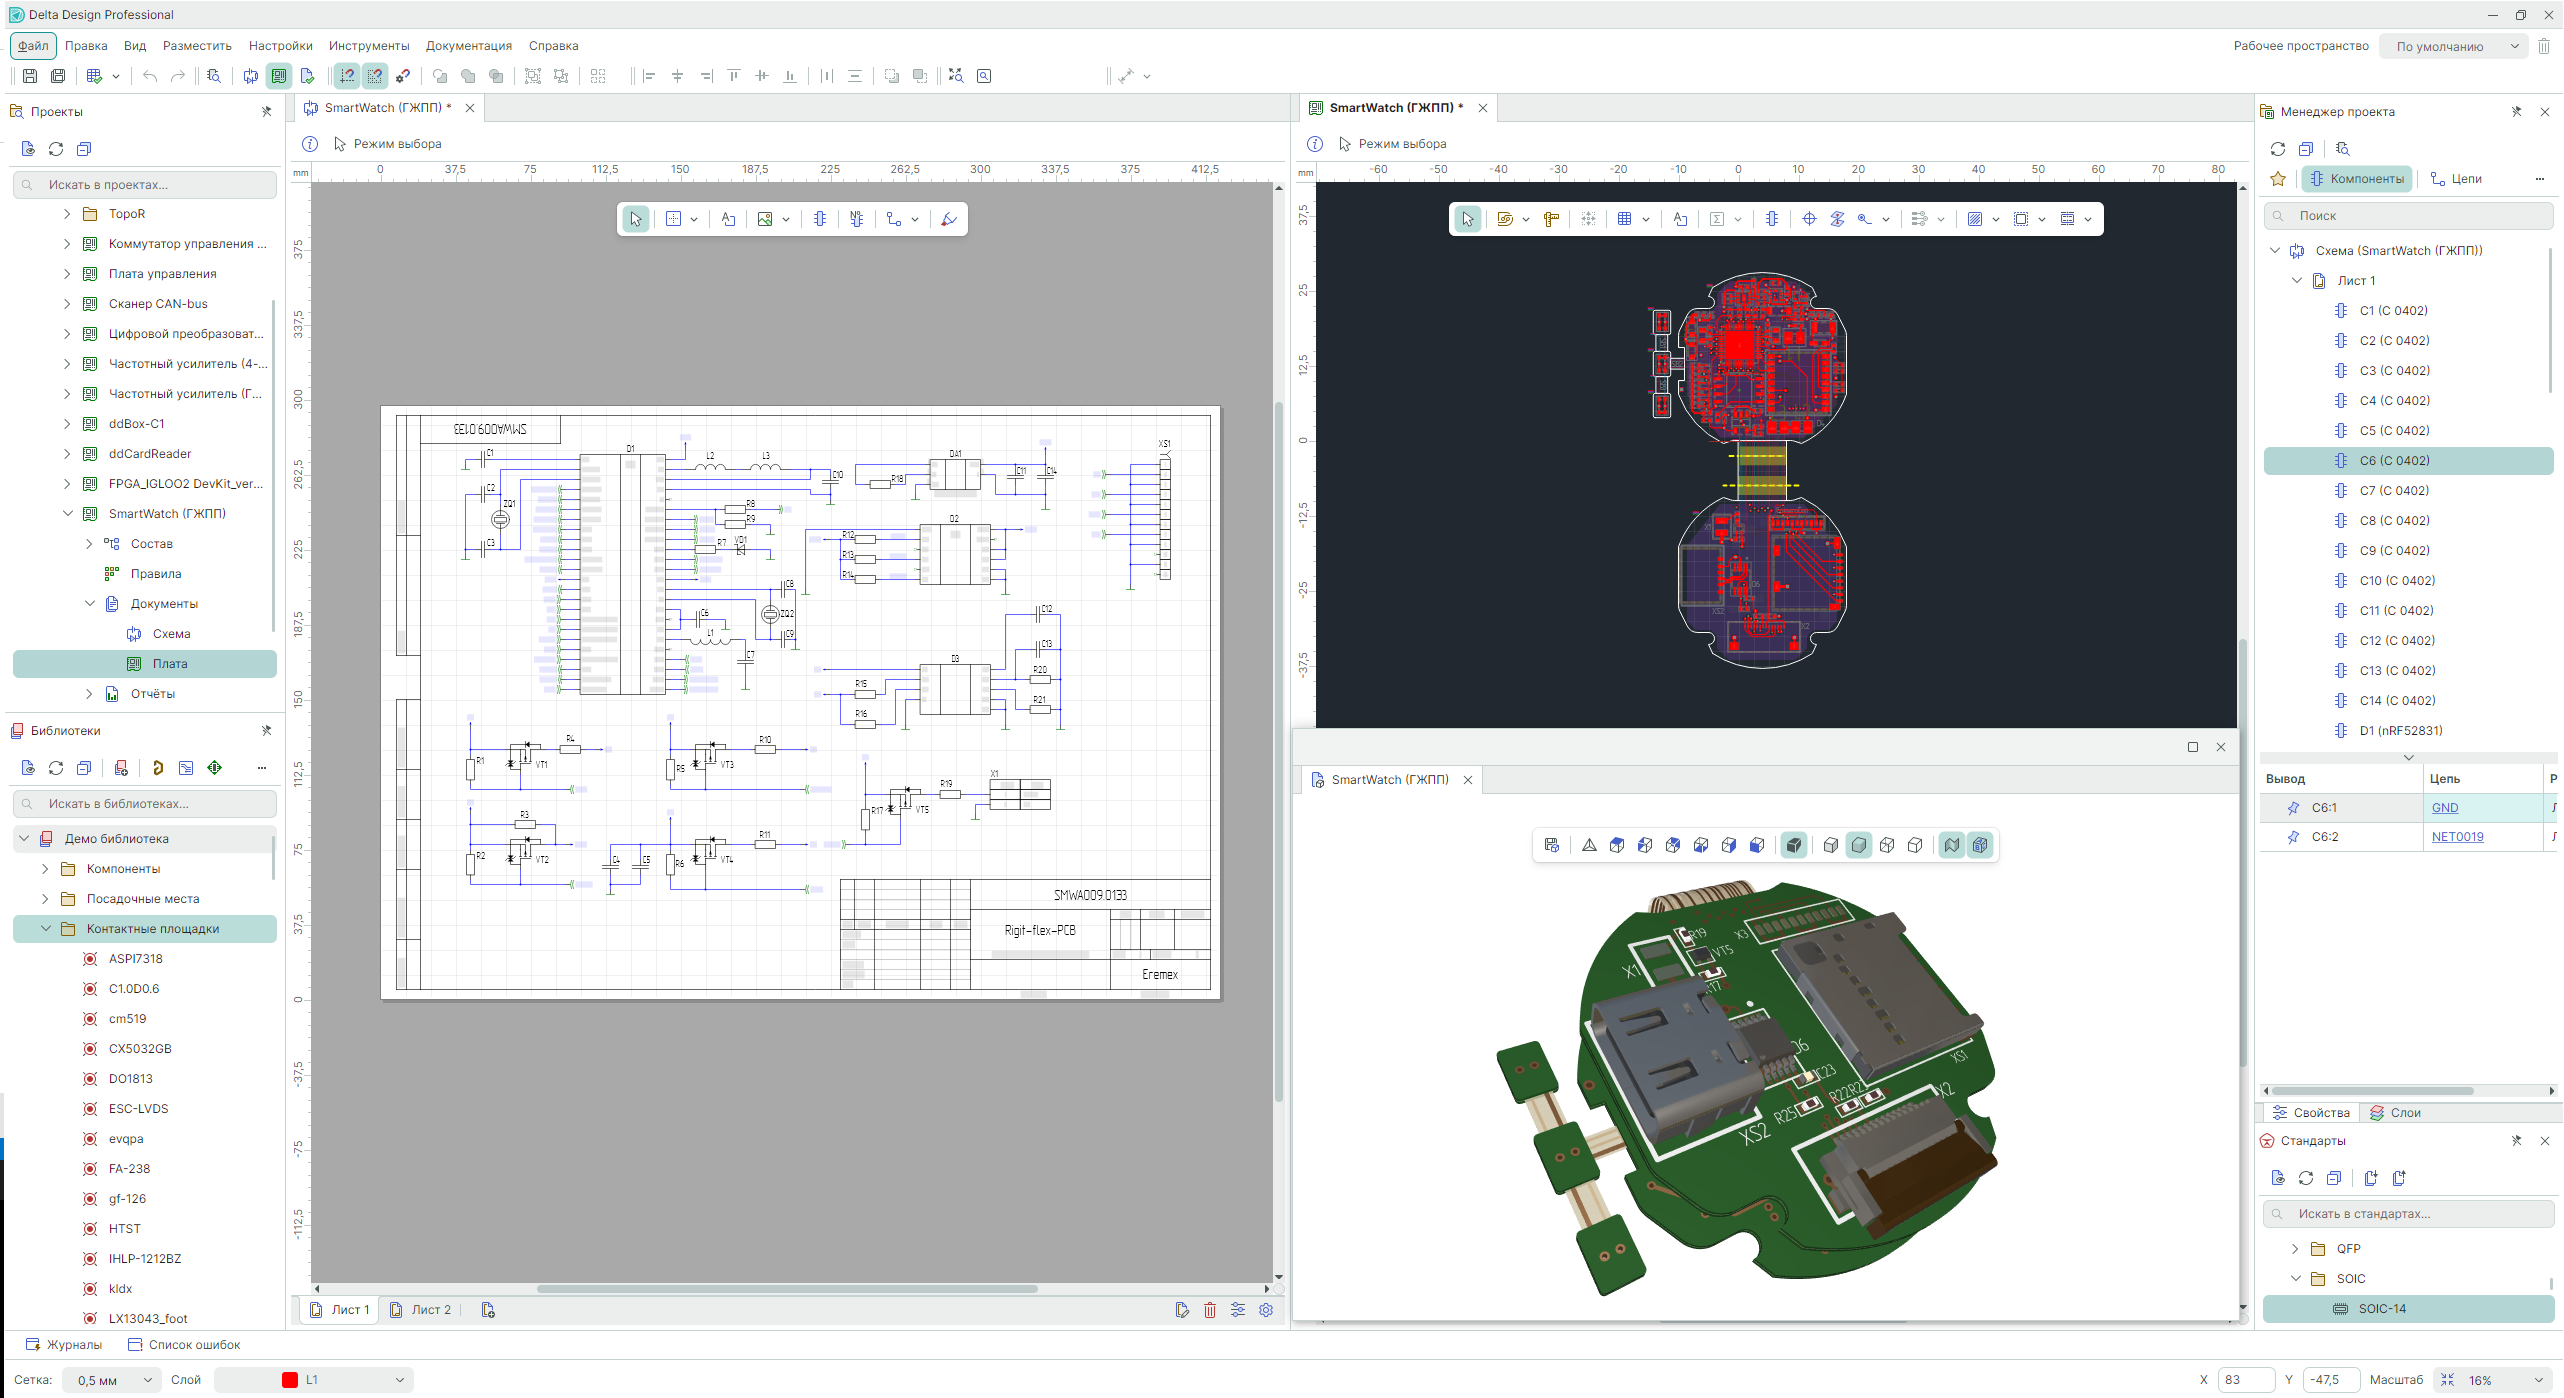Open the Масштаб 16% zoom dropdown
Image resolution: width=2564 pixels, height=1398 pixels.
[x=2538, y=1380]
